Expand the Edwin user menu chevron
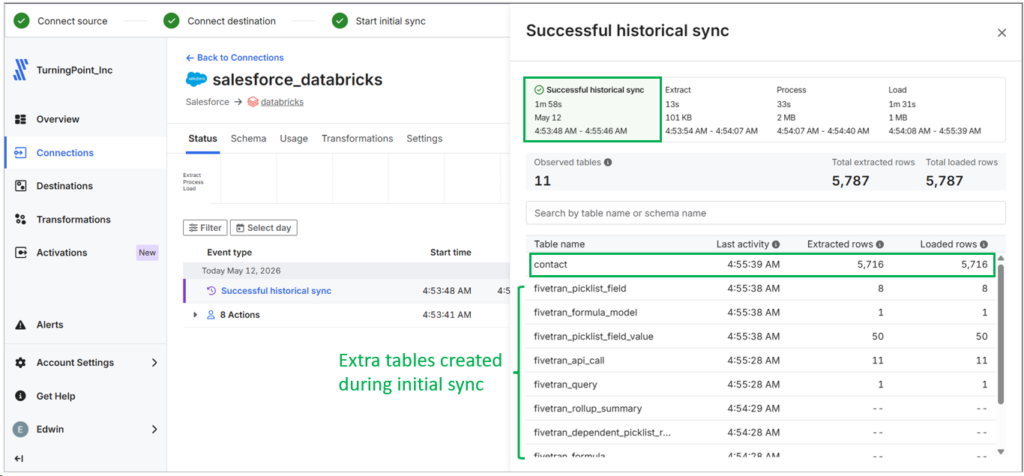This screenshot has width=1024, height=476. [x=155, y=429]
